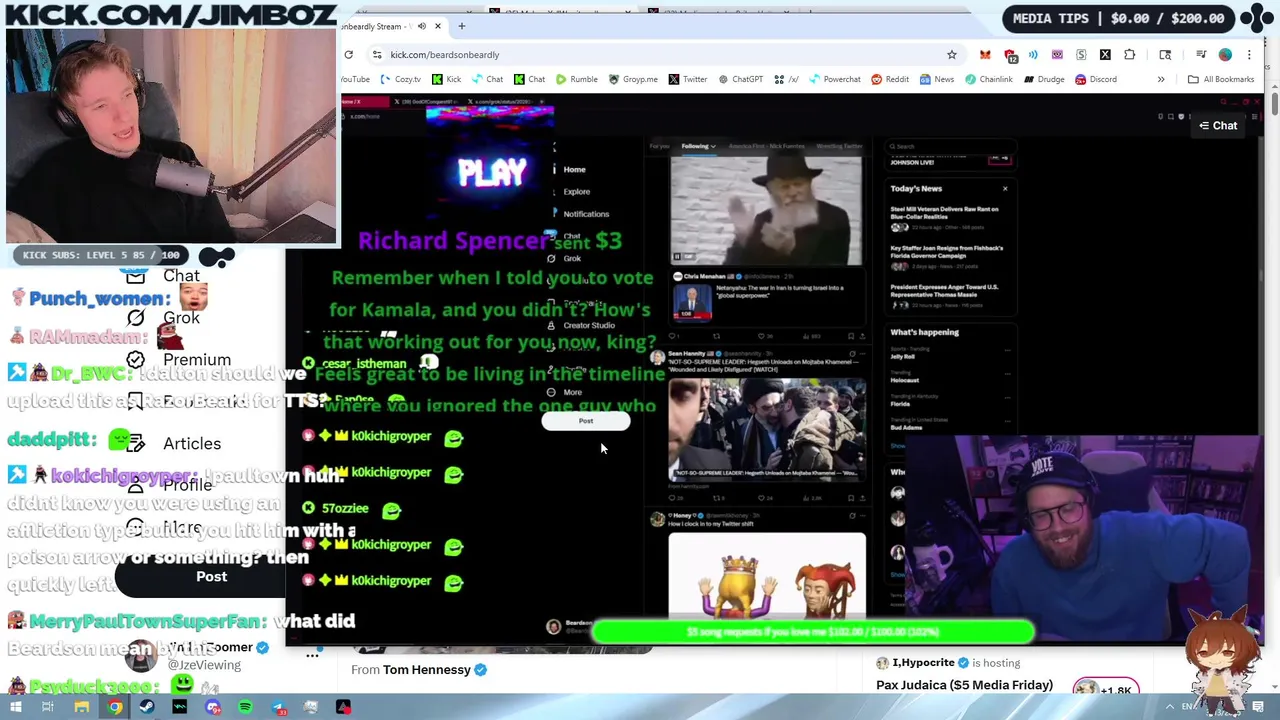Open File Explorer from the taskbar

[82, 708]
